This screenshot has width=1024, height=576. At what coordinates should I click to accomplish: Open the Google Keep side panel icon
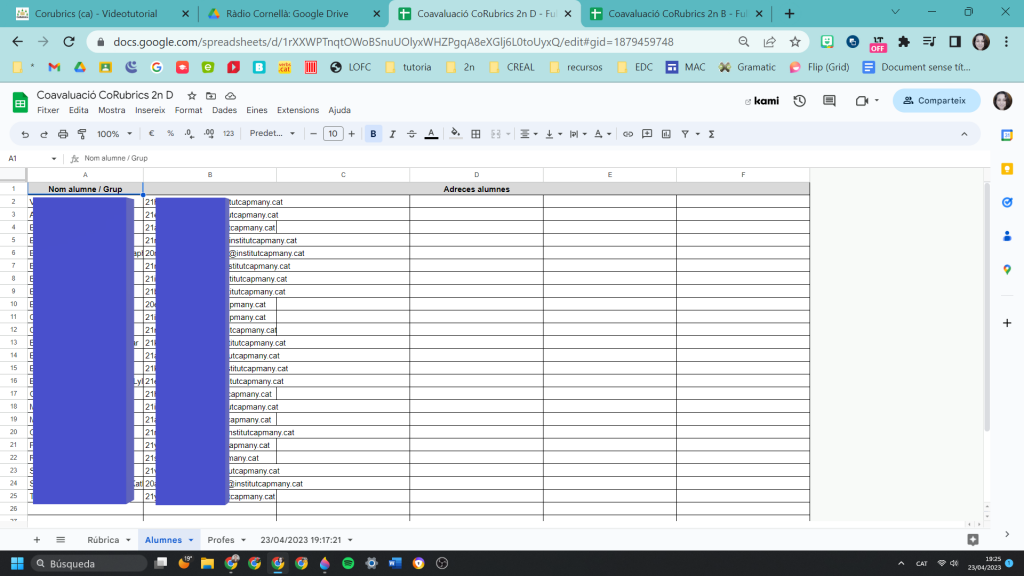1007,169
